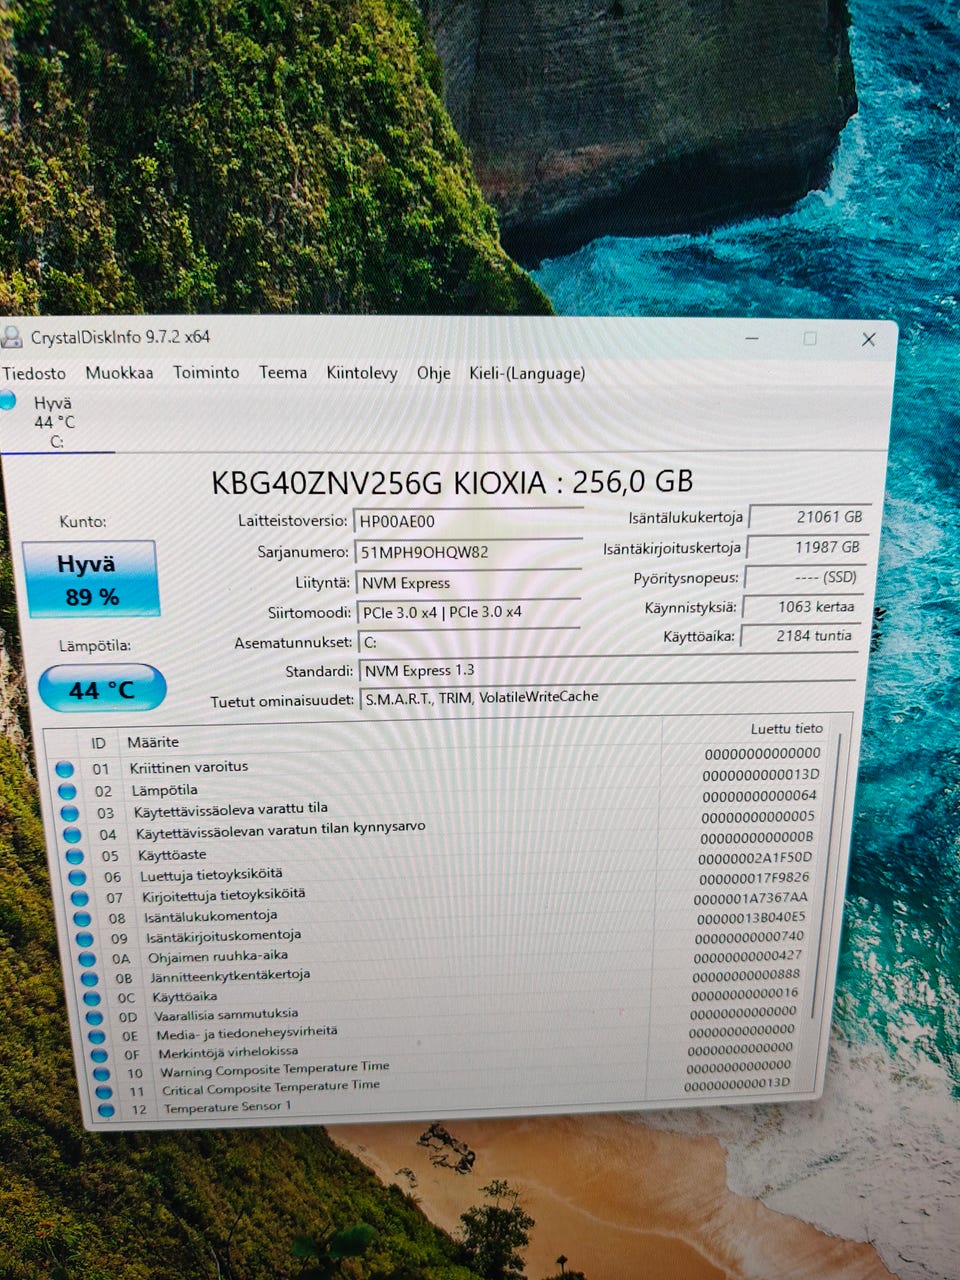The height and width of the screenshot is (1280, 960).
Task: Click the ID column header
Action: tap(99, 743)
